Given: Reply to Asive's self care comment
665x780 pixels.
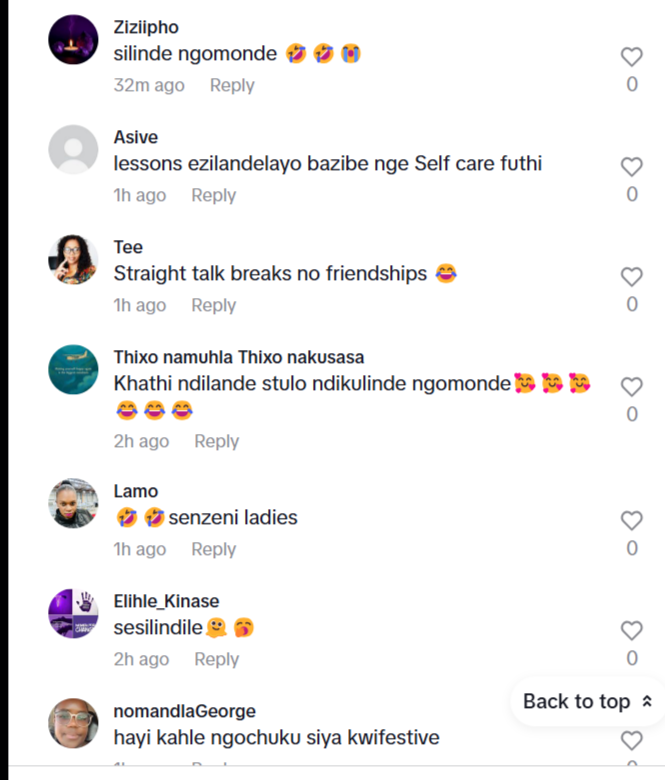Looking at the screenshot, I should point(213,195).
